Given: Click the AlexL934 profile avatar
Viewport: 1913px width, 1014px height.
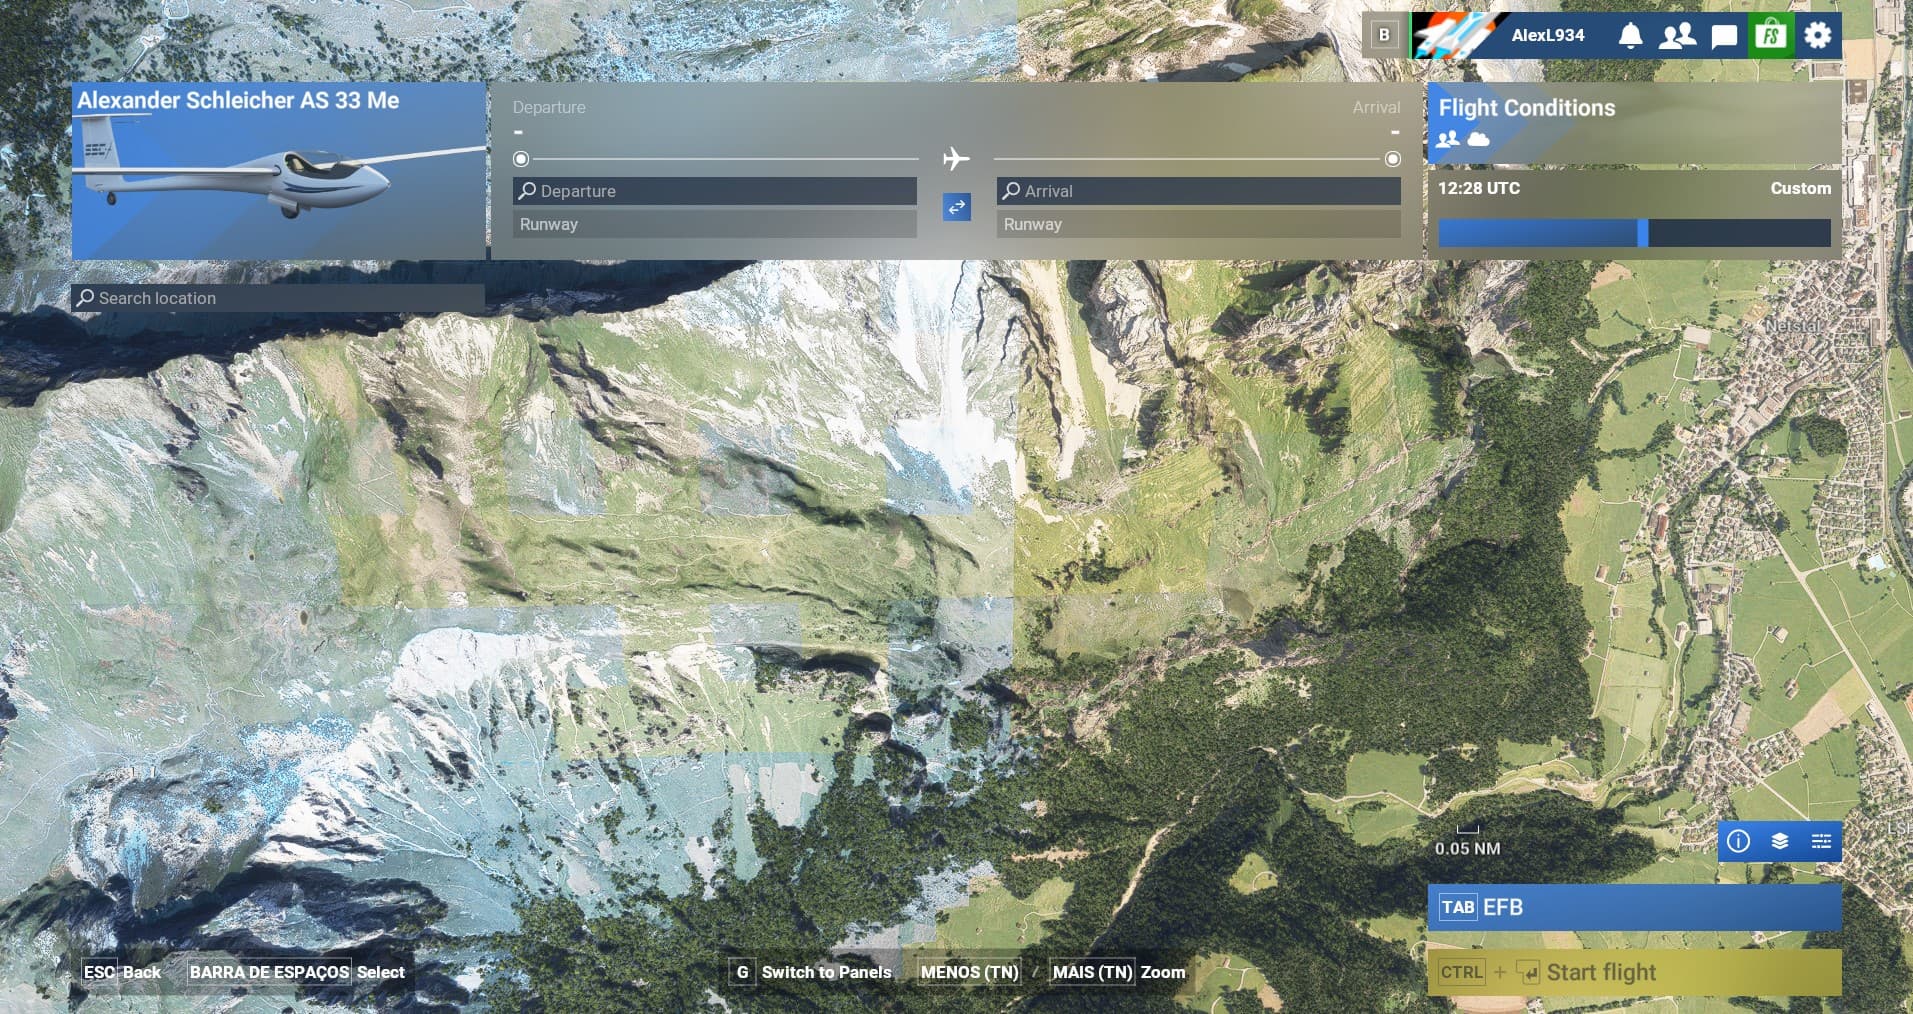Looking at the screenshot, I should pyautogui.click(x=1459, y=36).
